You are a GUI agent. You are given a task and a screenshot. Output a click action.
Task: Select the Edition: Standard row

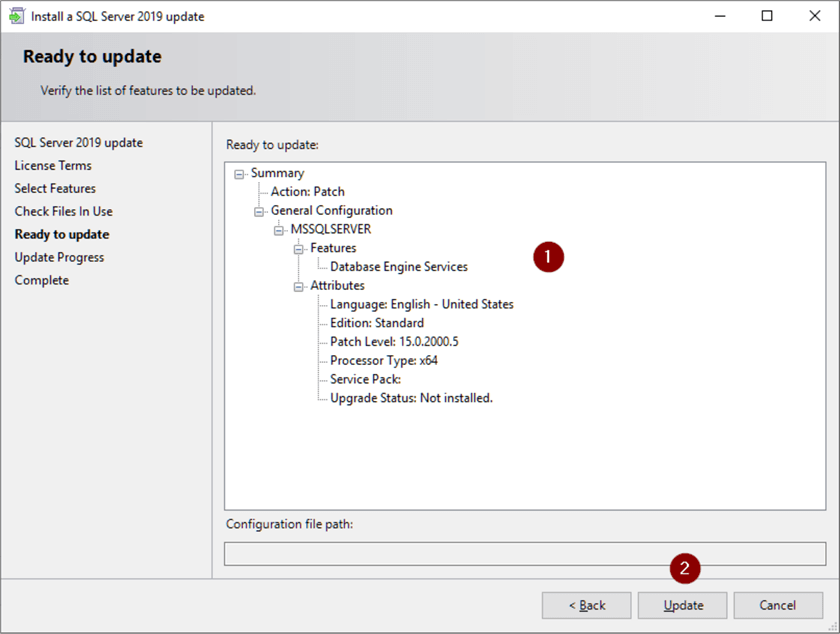click(377, 323)
